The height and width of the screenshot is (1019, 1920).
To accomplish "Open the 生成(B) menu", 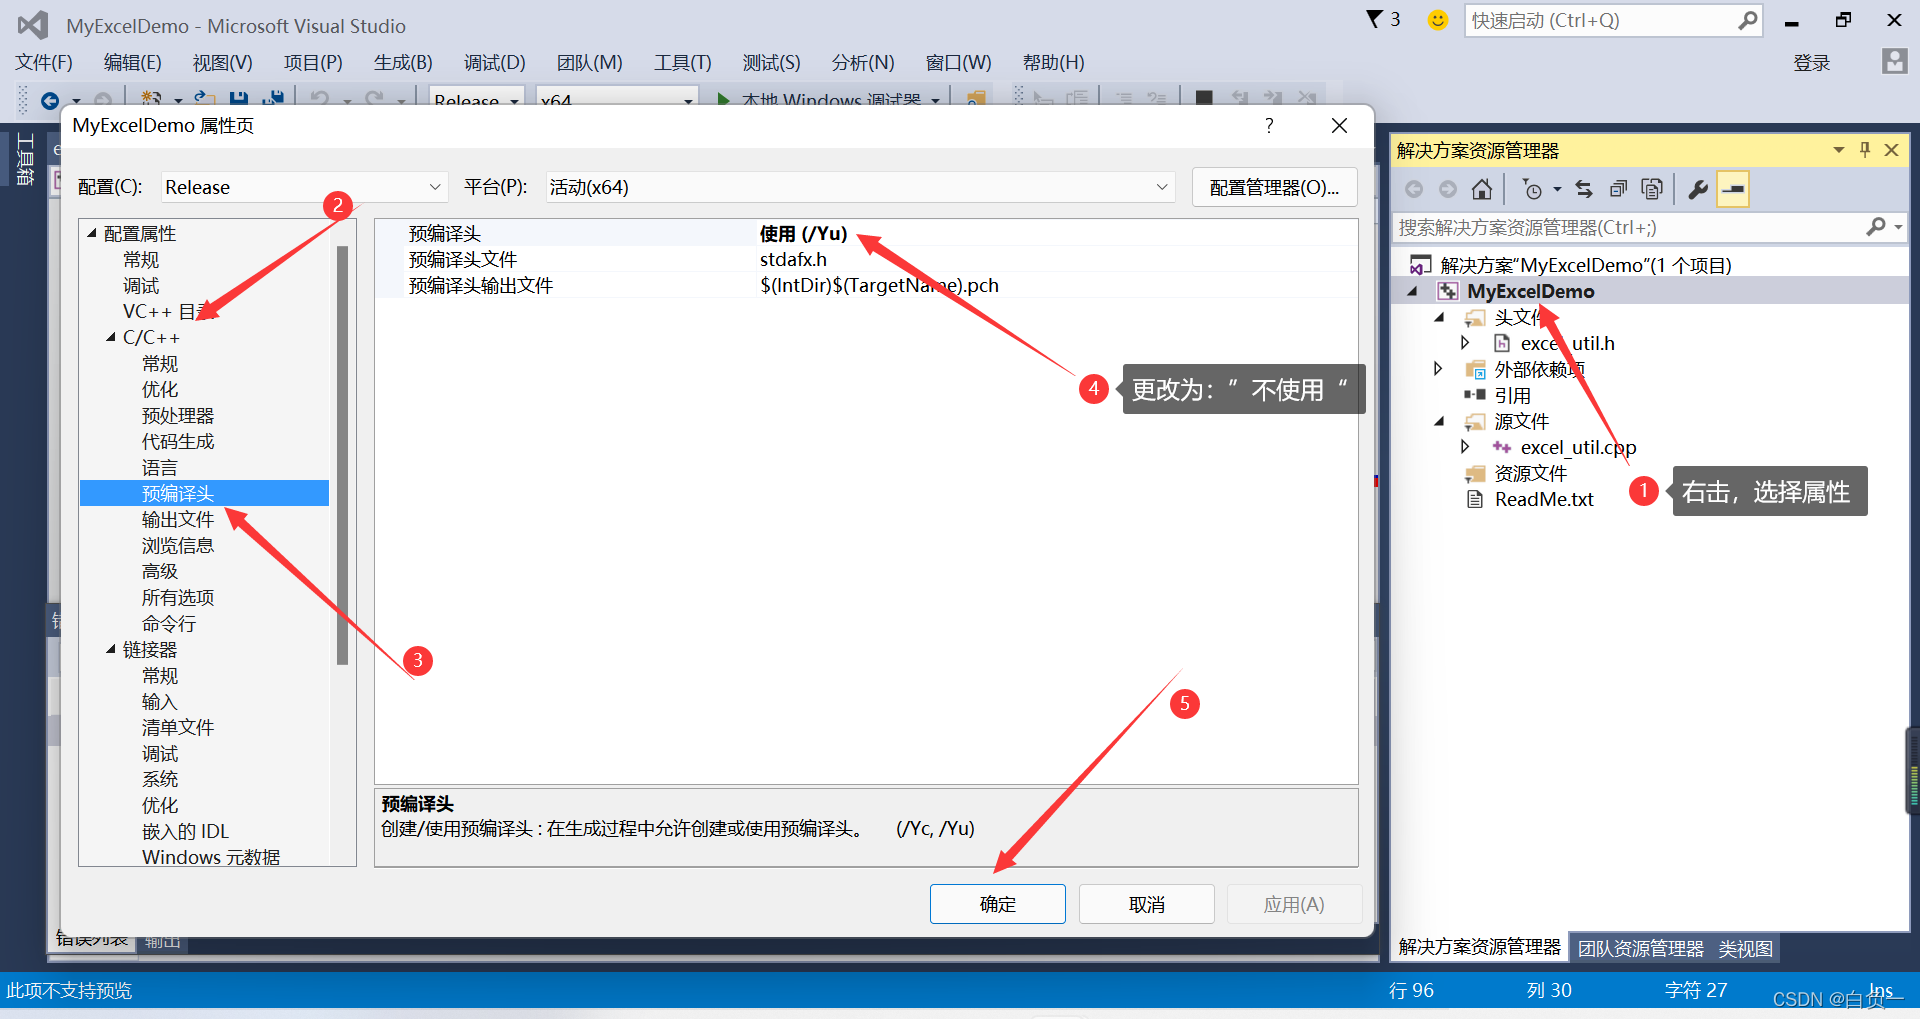I will pos(403,62).
